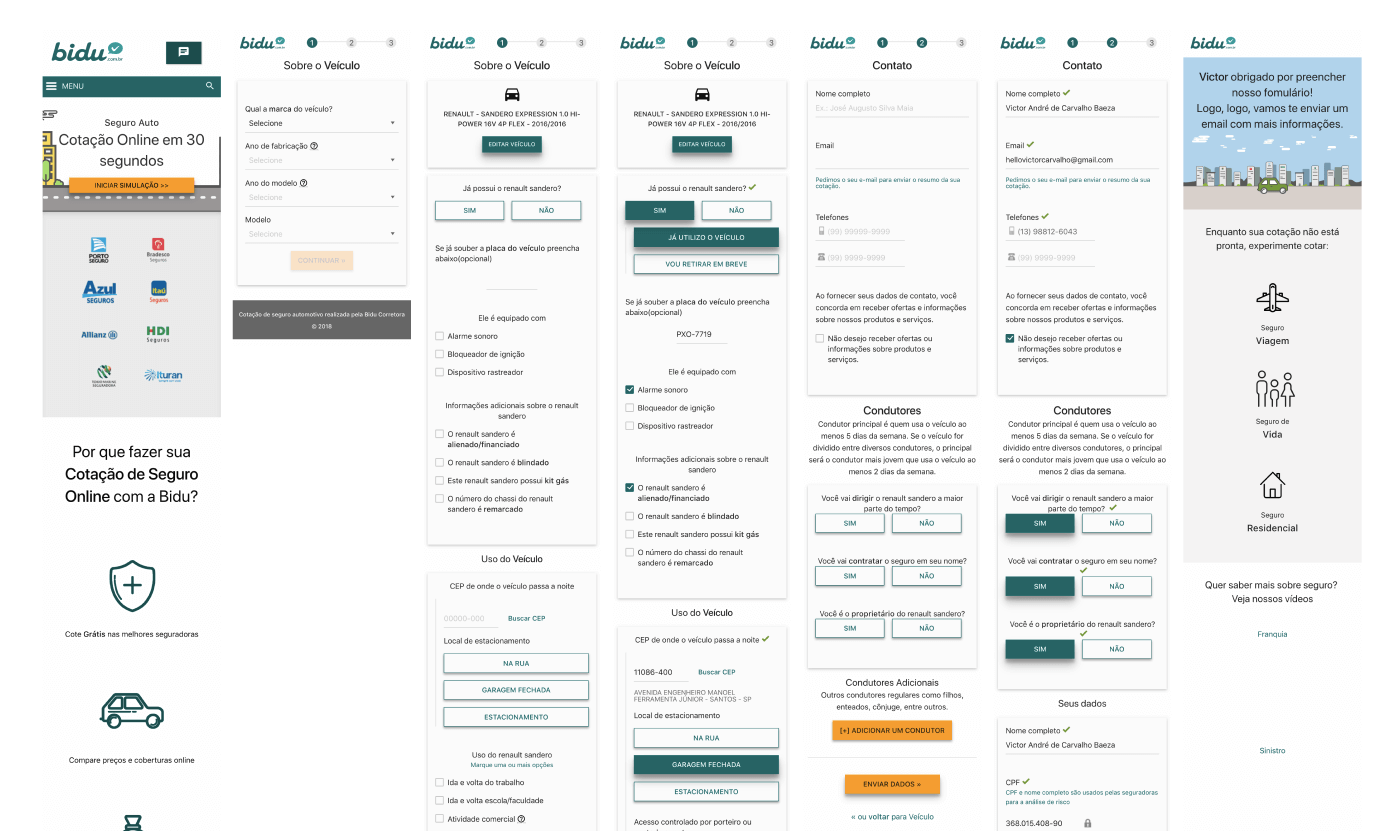Uncheck the ticked Não desejo receber ofertas box
This screenshot has width=1399, height=831.
1010,339
